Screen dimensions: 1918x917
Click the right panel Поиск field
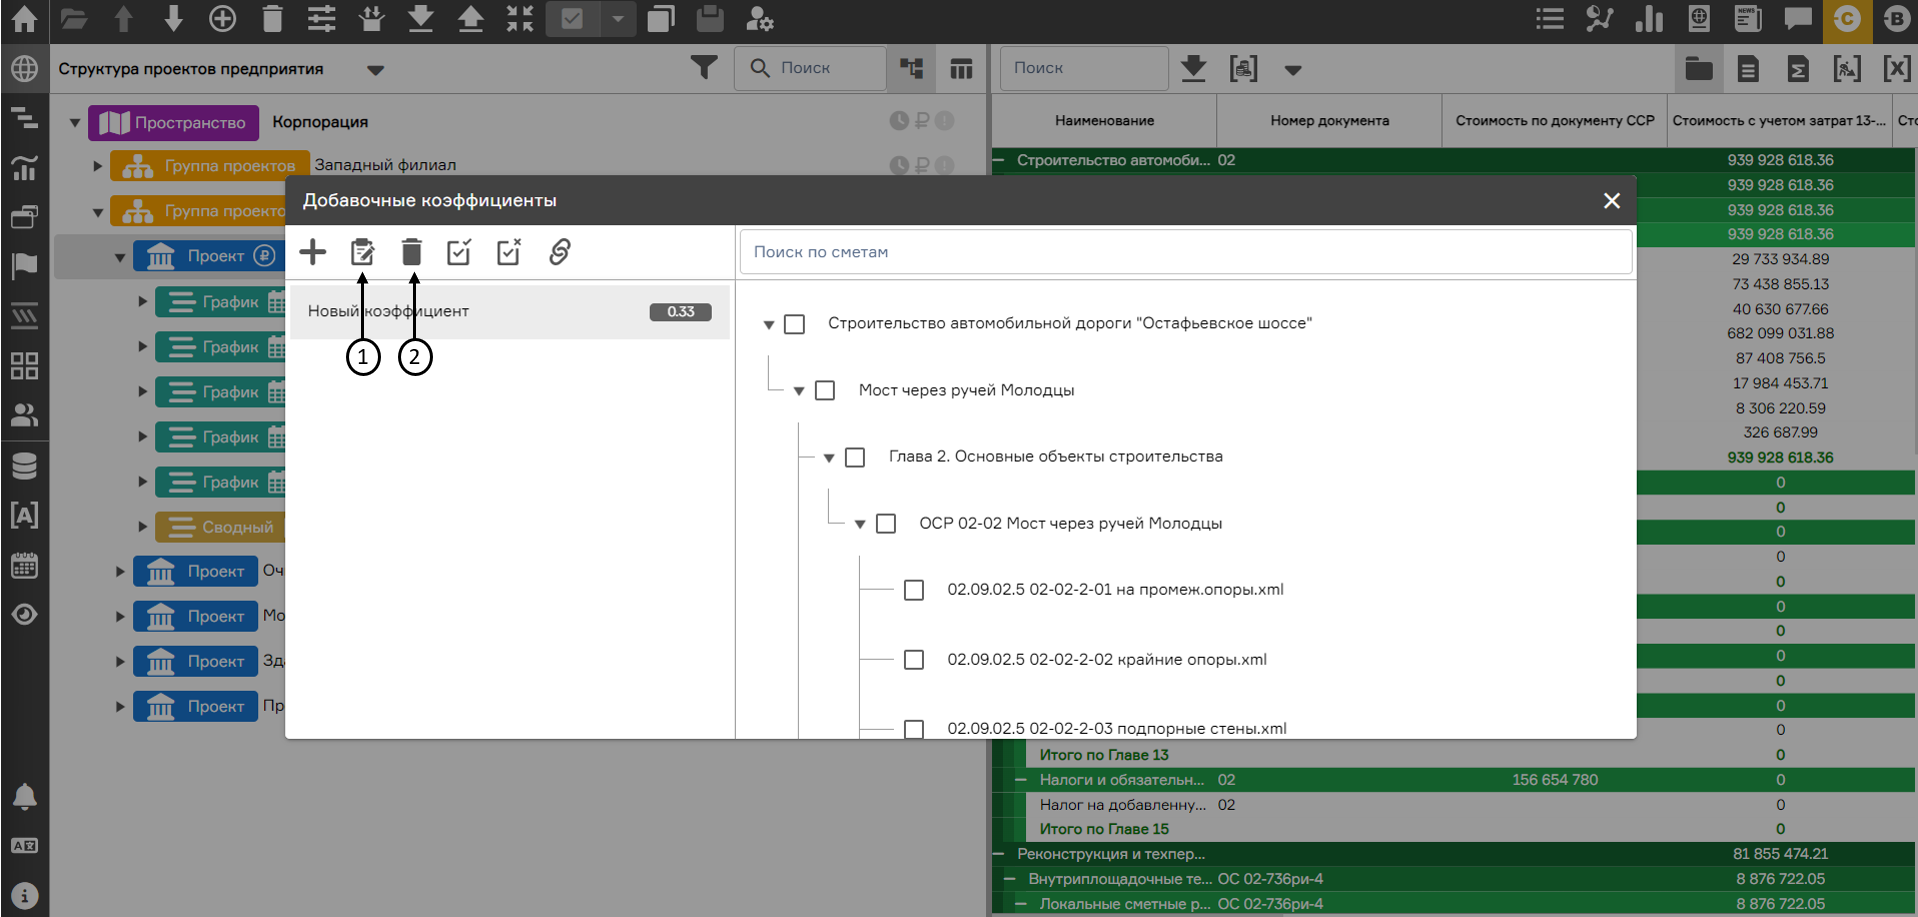click(x=1084, y=68)
